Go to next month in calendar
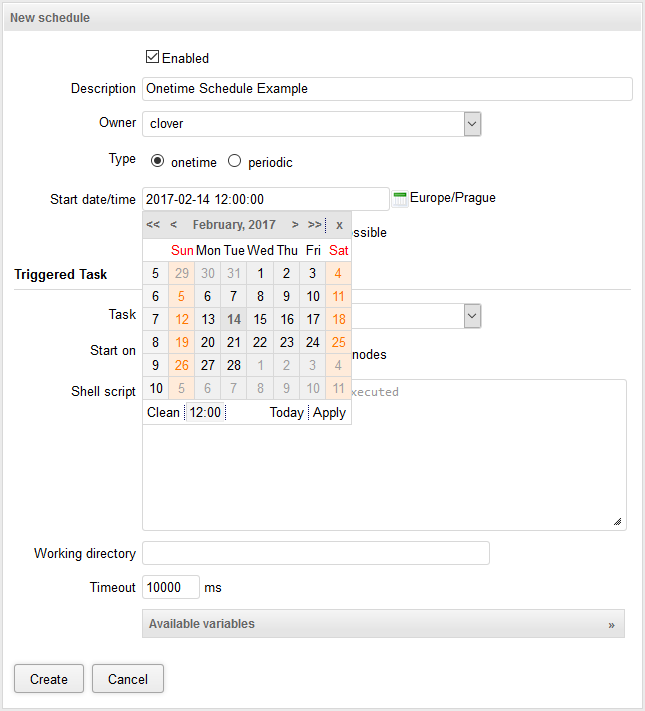645x711 pixels. pyautogui.click(x=295, y=225)
